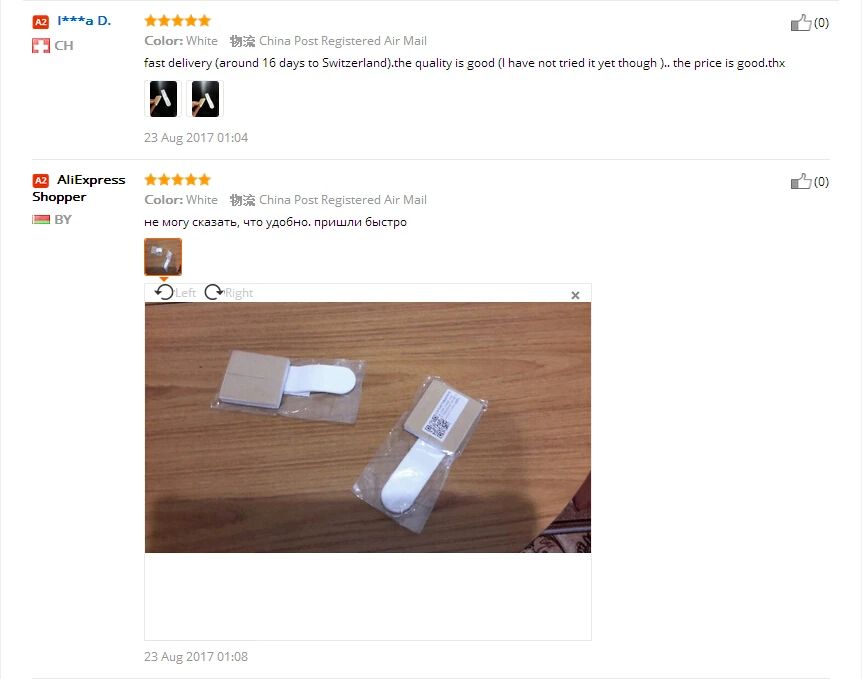
Task: Collapse the selected Belarus review thumbnail
Action: [163, 257]
